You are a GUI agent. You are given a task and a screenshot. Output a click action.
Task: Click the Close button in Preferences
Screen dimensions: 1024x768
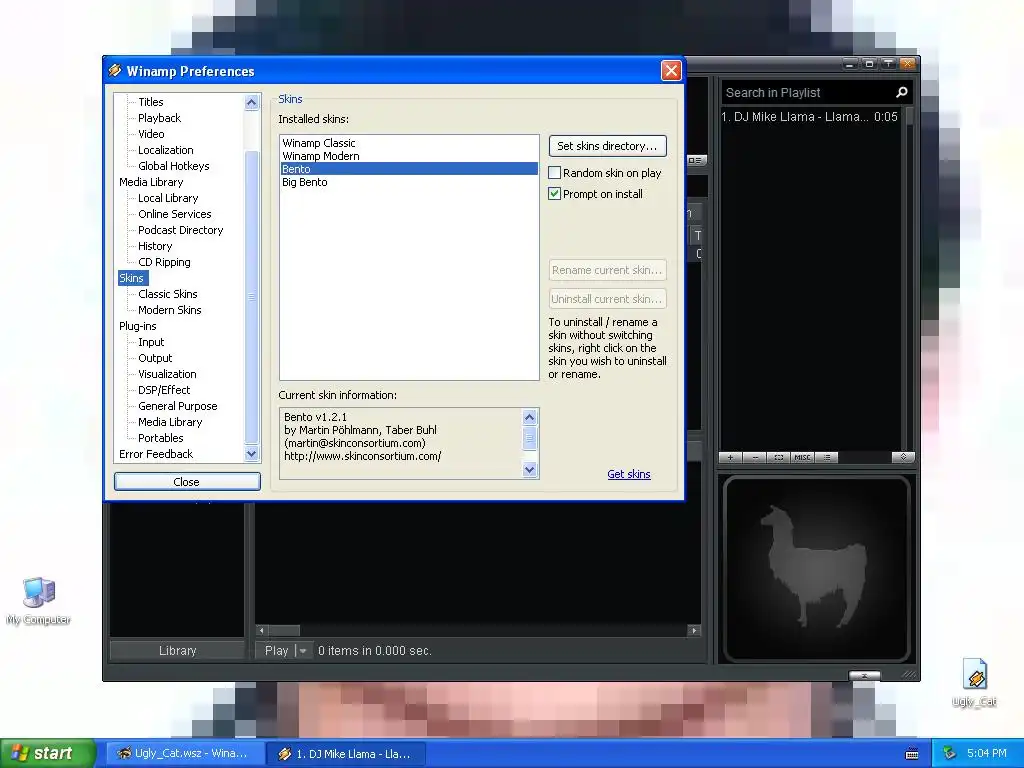(x=187, y=481)
